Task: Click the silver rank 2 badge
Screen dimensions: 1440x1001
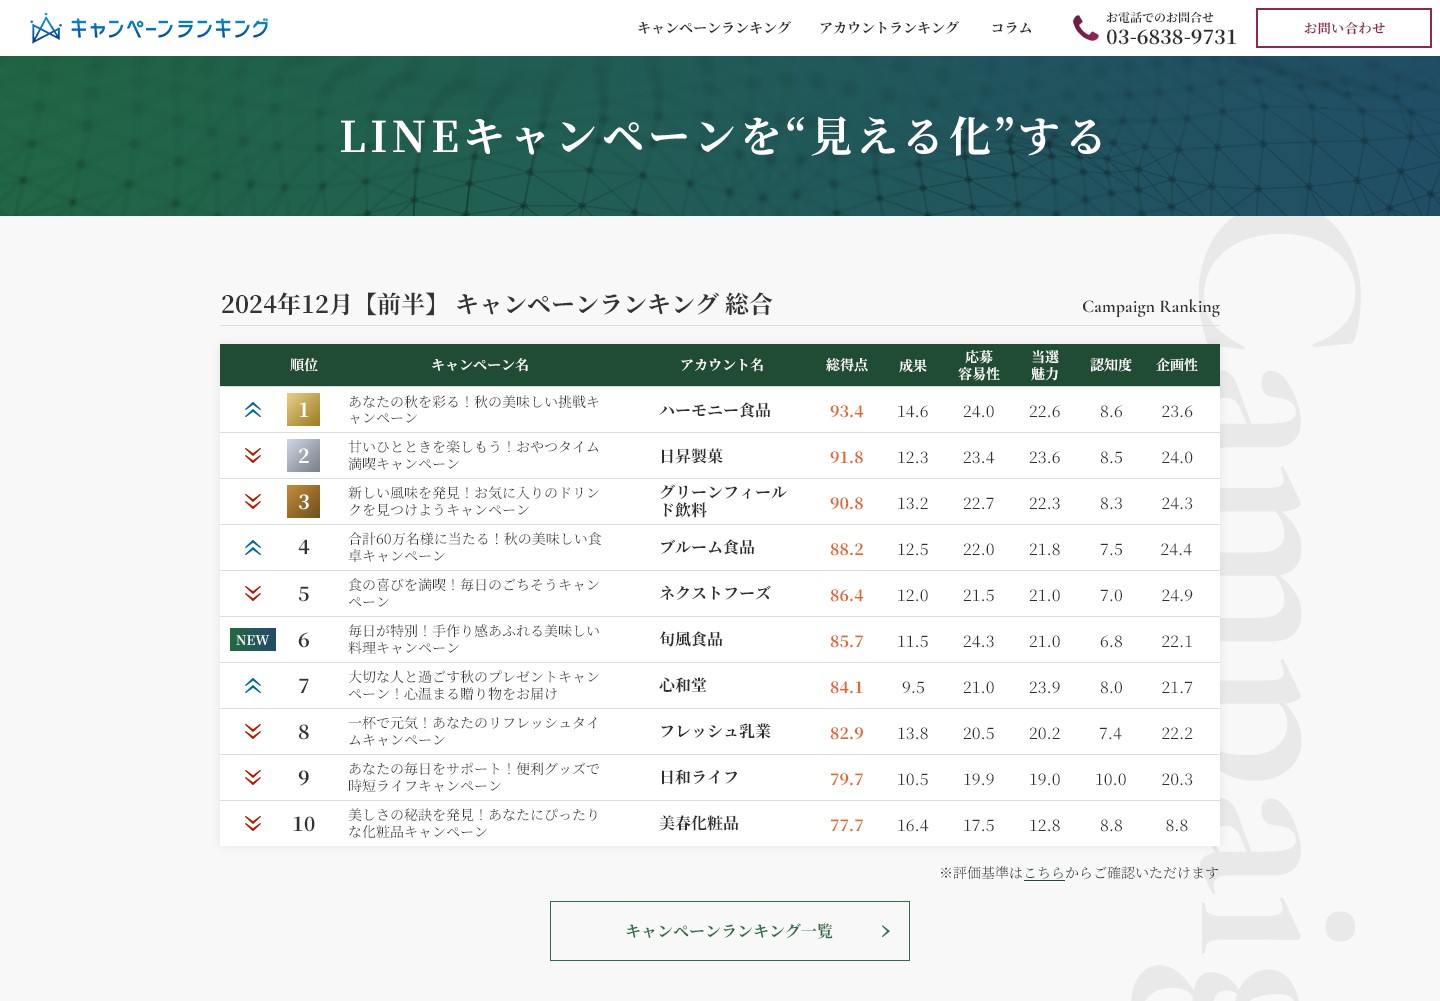Action: [304, 456]
